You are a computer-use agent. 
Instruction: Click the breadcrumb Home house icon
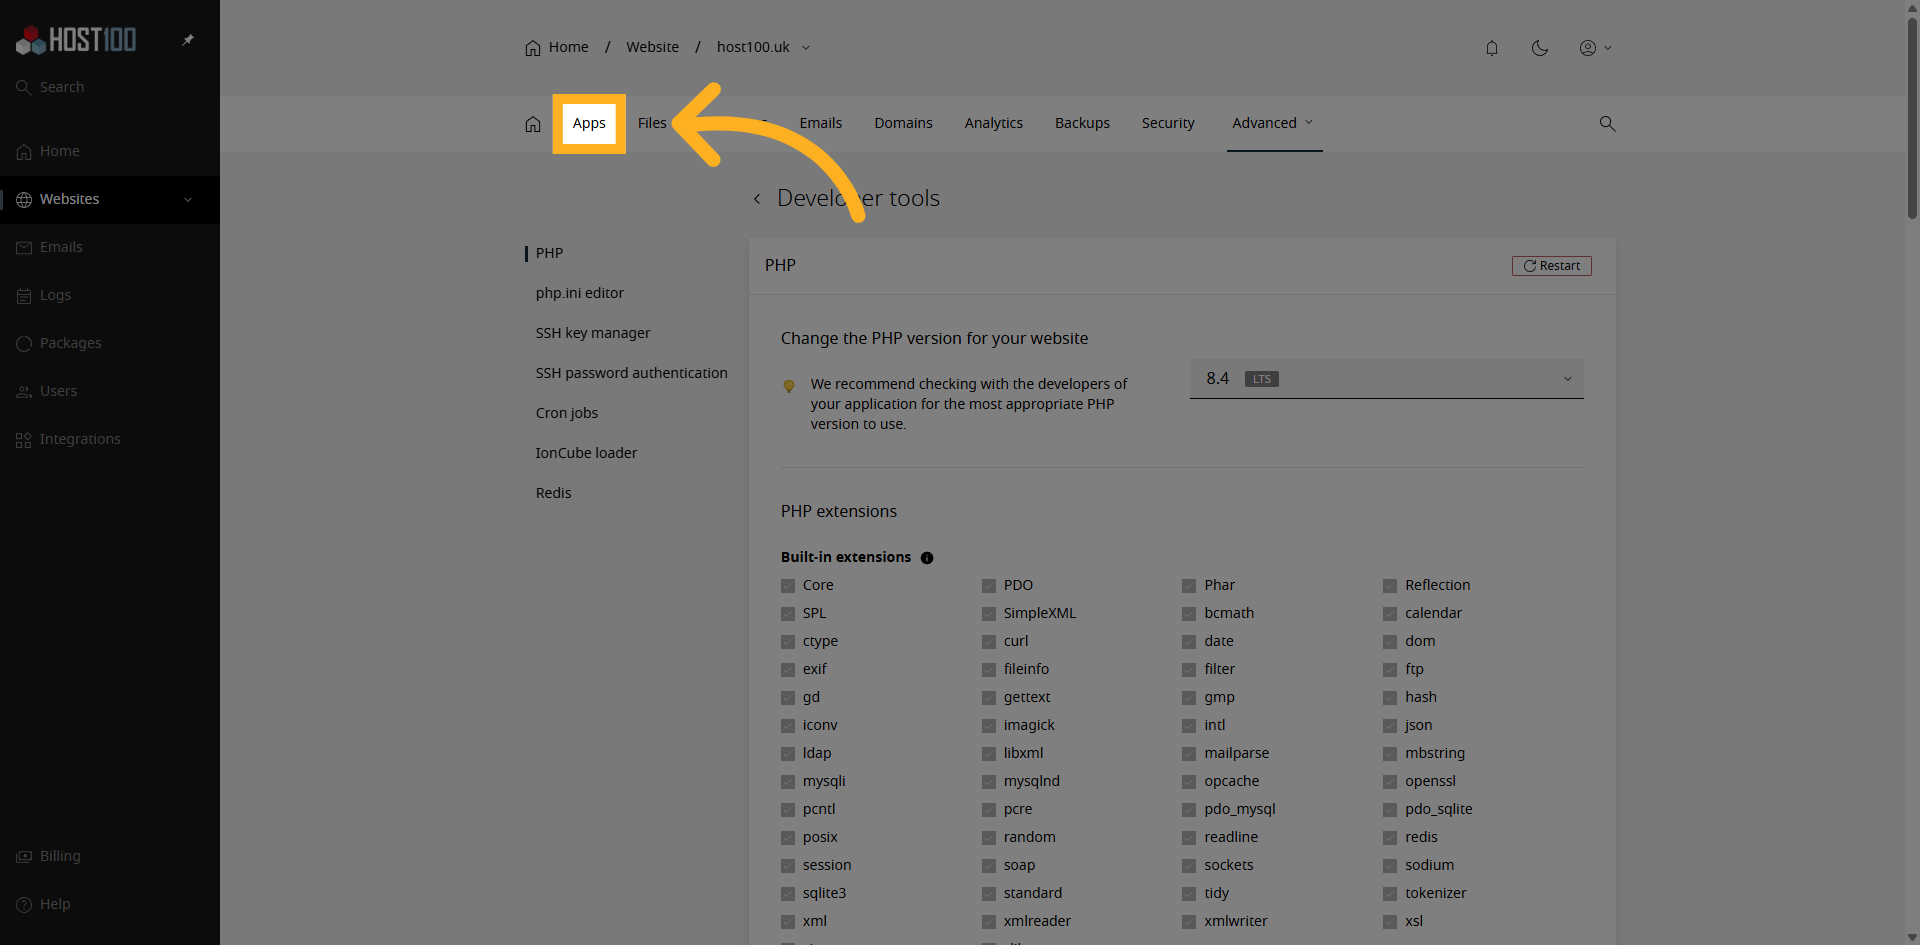click(x=533, y=48)
